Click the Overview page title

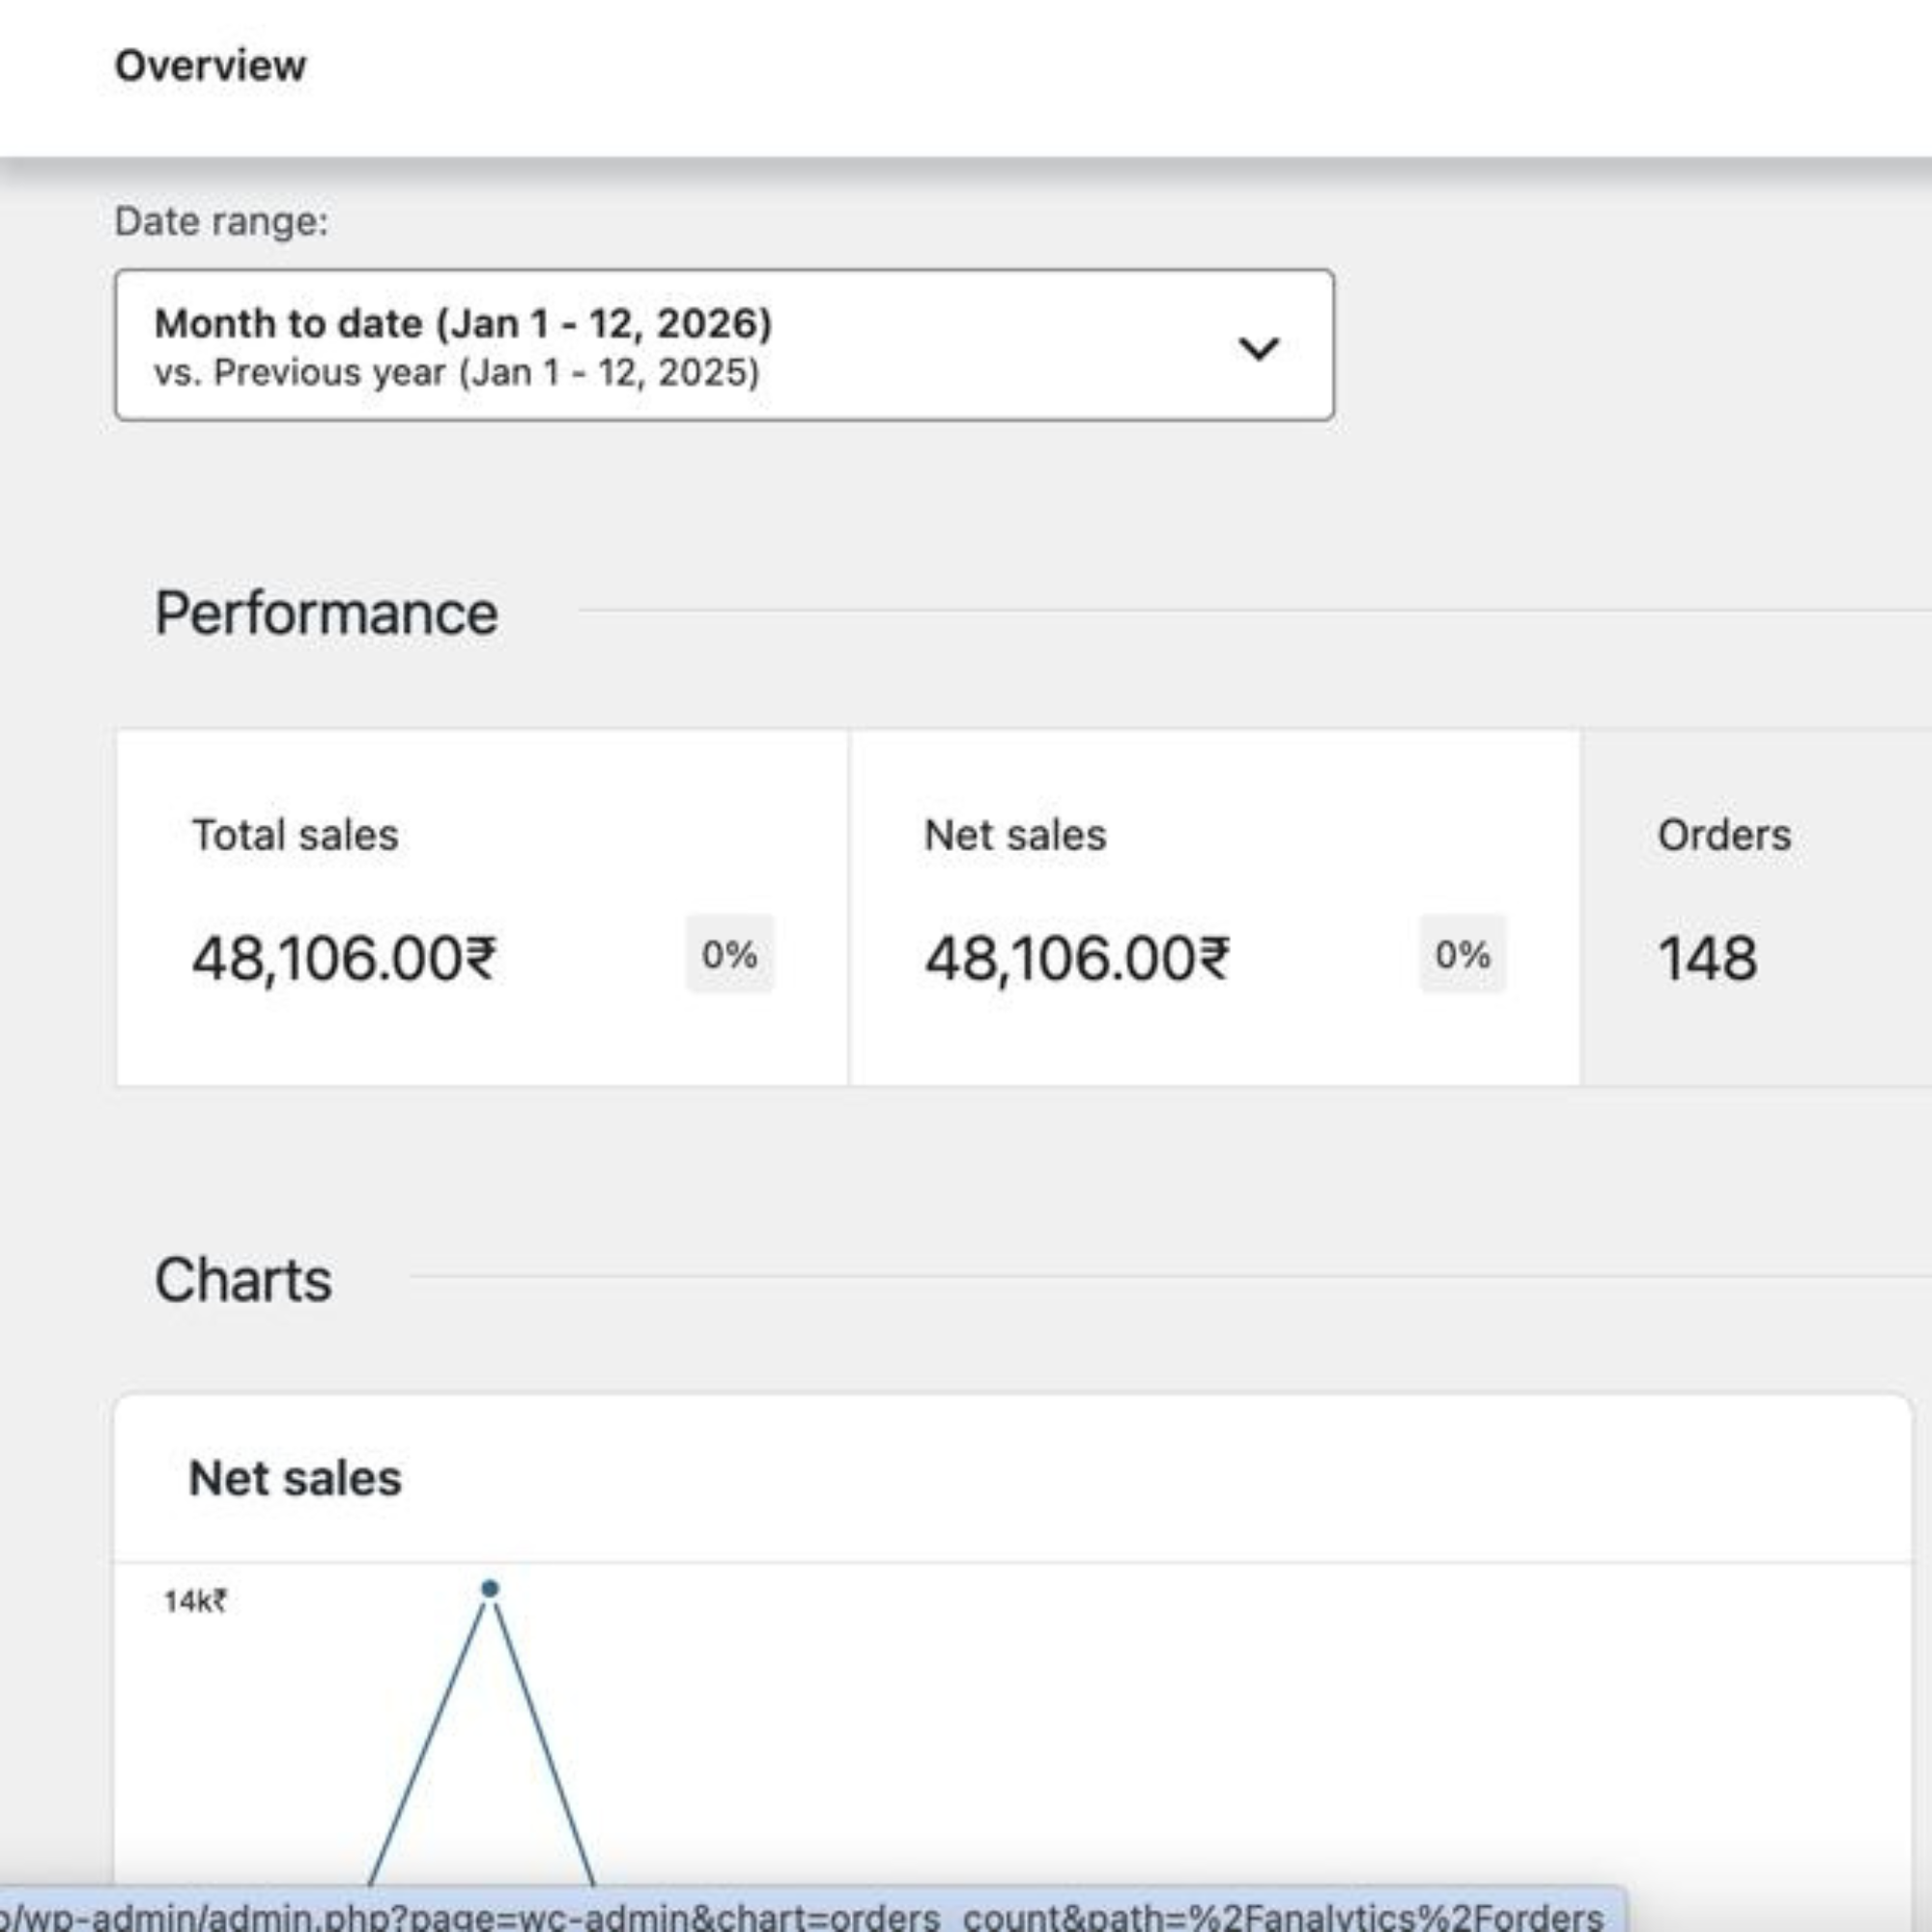(x=210, y=66)
